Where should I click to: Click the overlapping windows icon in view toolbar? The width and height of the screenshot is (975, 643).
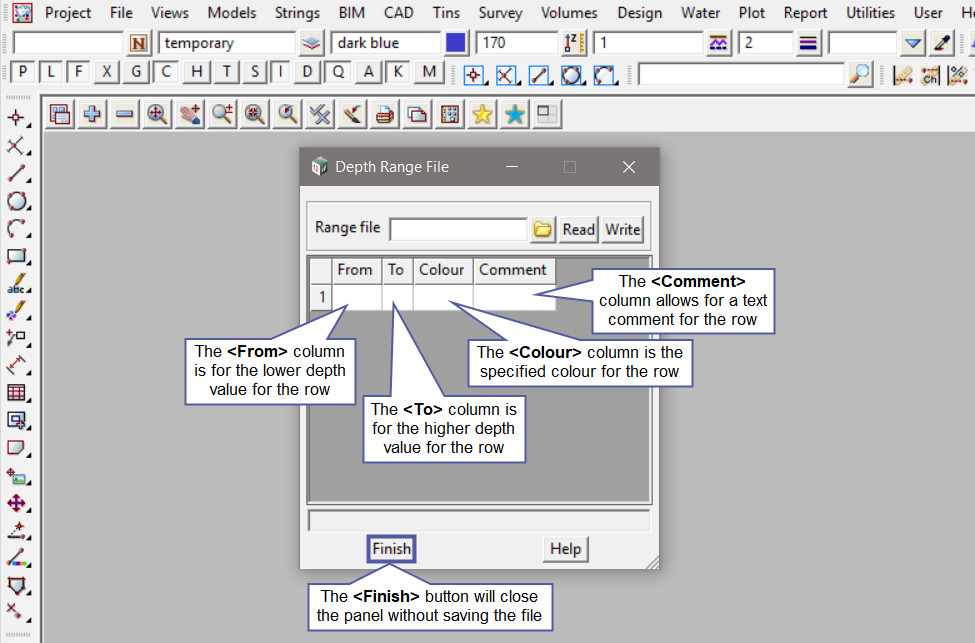417,114
